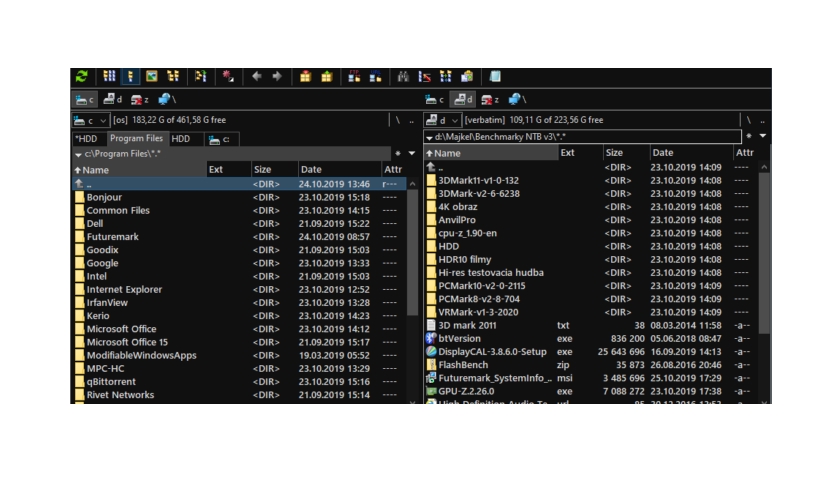Open synchronize directories toolbar icon

point(446,77)
